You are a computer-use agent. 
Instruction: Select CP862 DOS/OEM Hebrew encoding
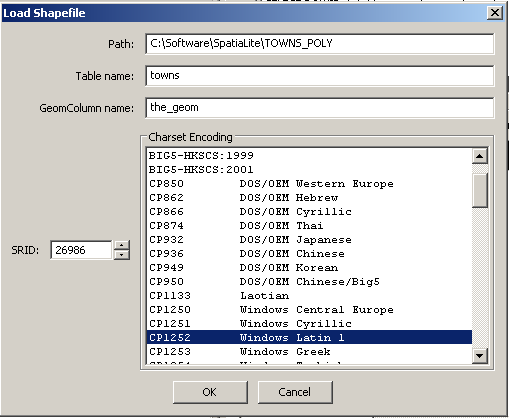[x=309, y=198]
